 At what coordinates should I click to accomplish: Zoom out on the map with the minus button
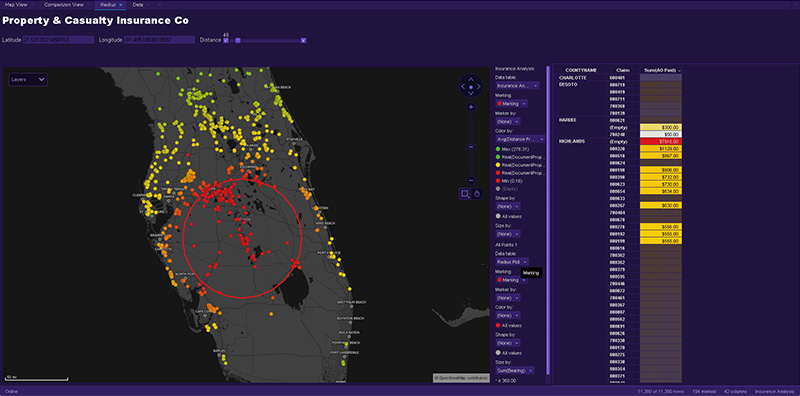(x=471, y=180)
